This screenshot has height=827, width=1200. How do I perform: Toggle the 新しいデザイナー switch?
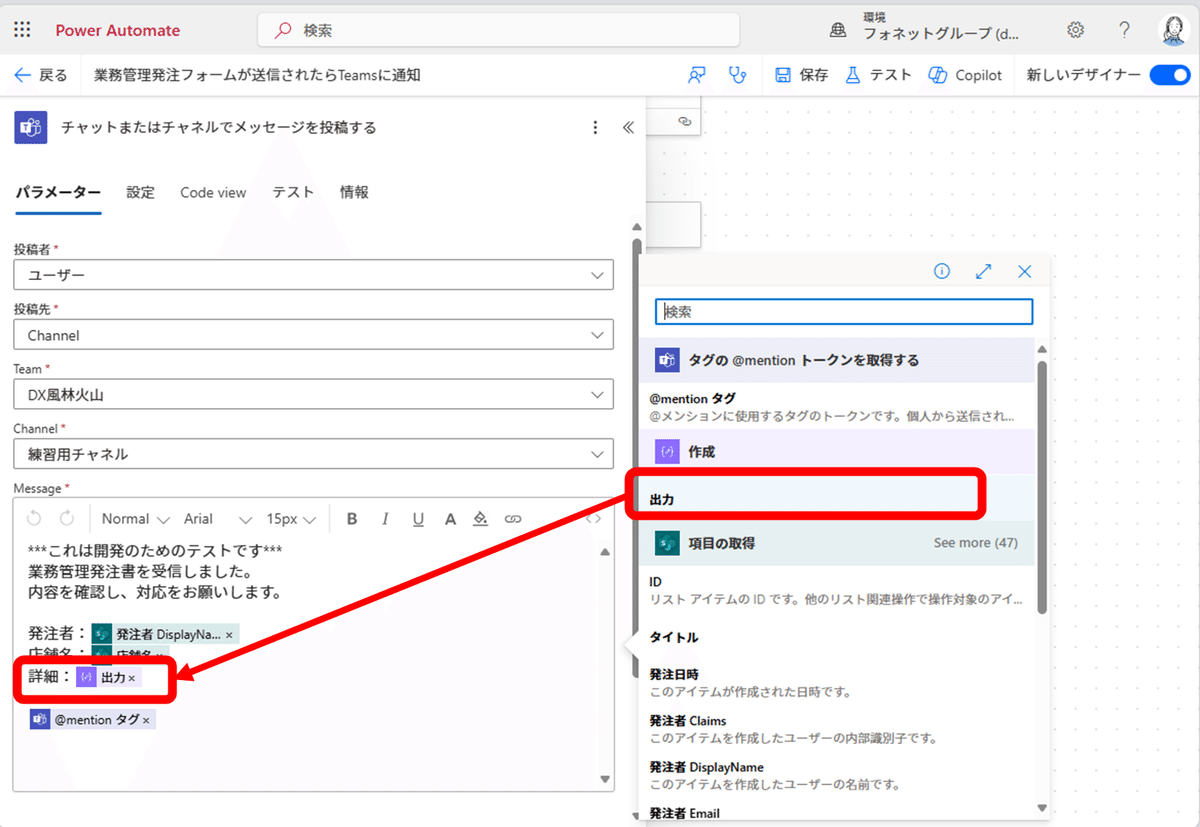coord(1169,75)
